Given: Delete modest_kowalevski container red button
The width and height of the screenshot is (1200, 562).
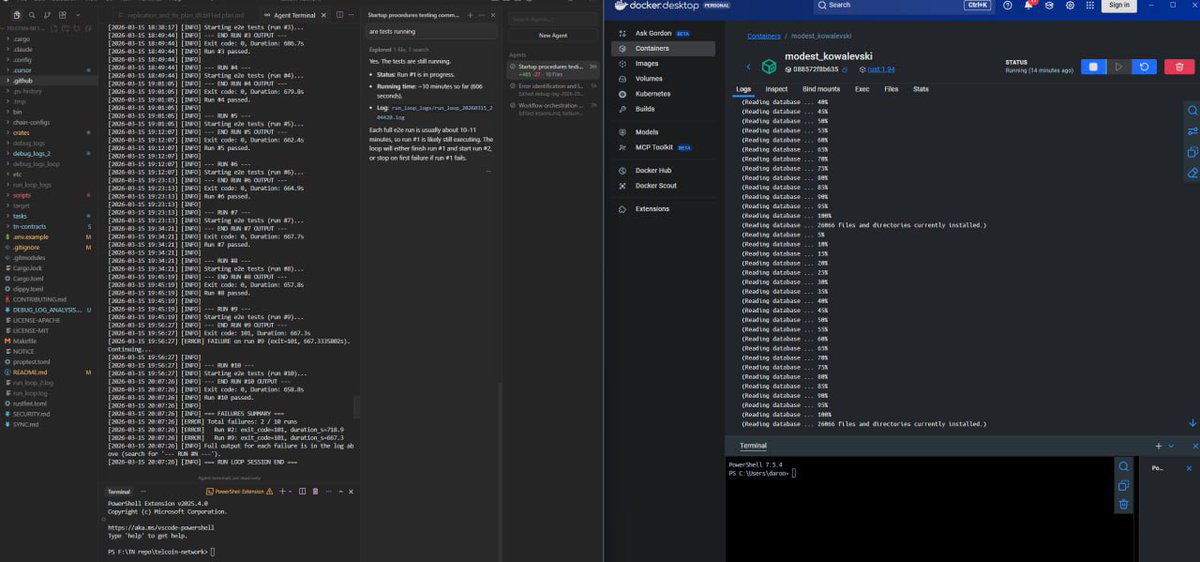Looking at the screenshot, I should pyautogui.click(x=1180, y=66).
